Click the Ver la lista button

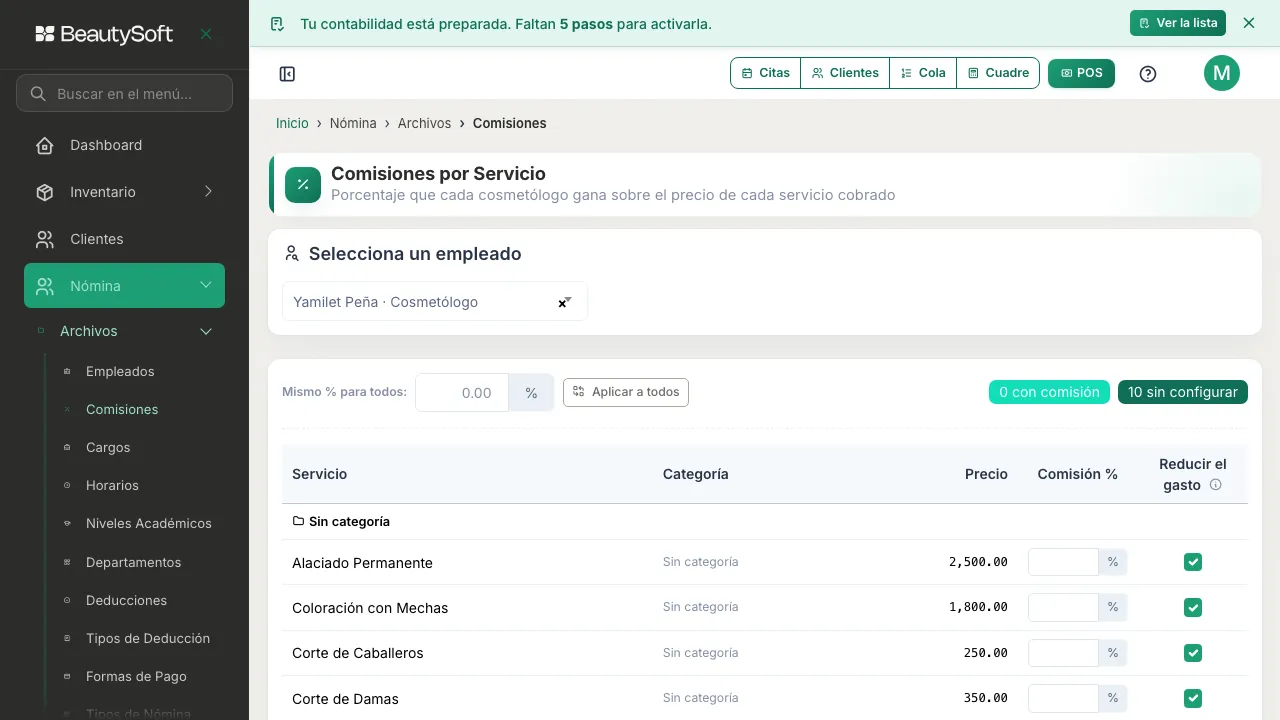[1178, 23]
